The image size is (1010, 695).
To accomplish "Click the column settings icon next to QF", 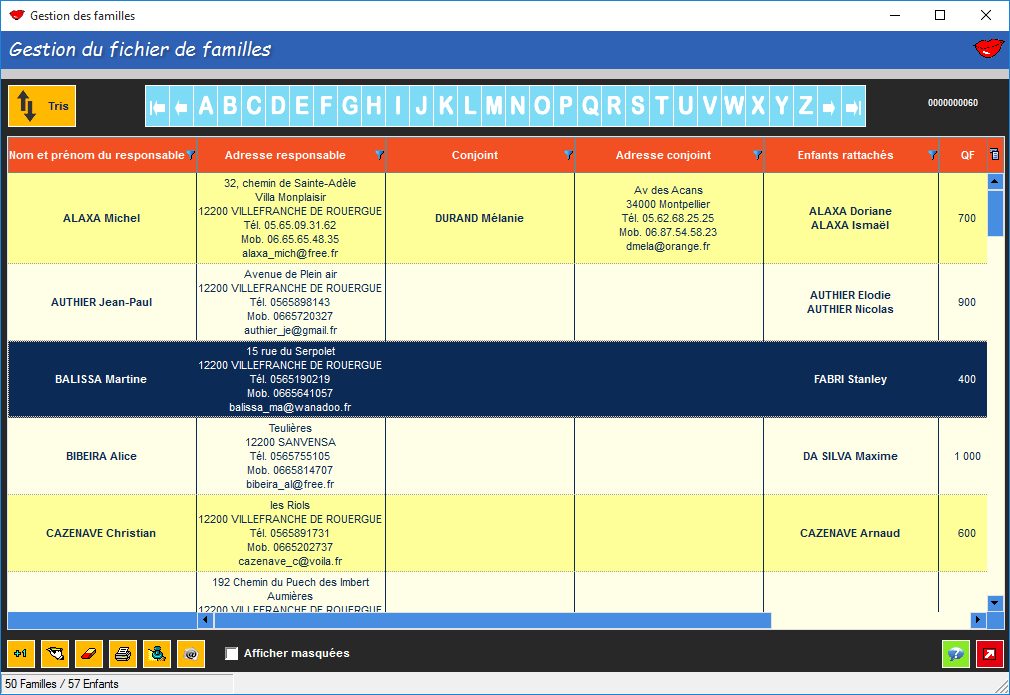I will point(994,154).
